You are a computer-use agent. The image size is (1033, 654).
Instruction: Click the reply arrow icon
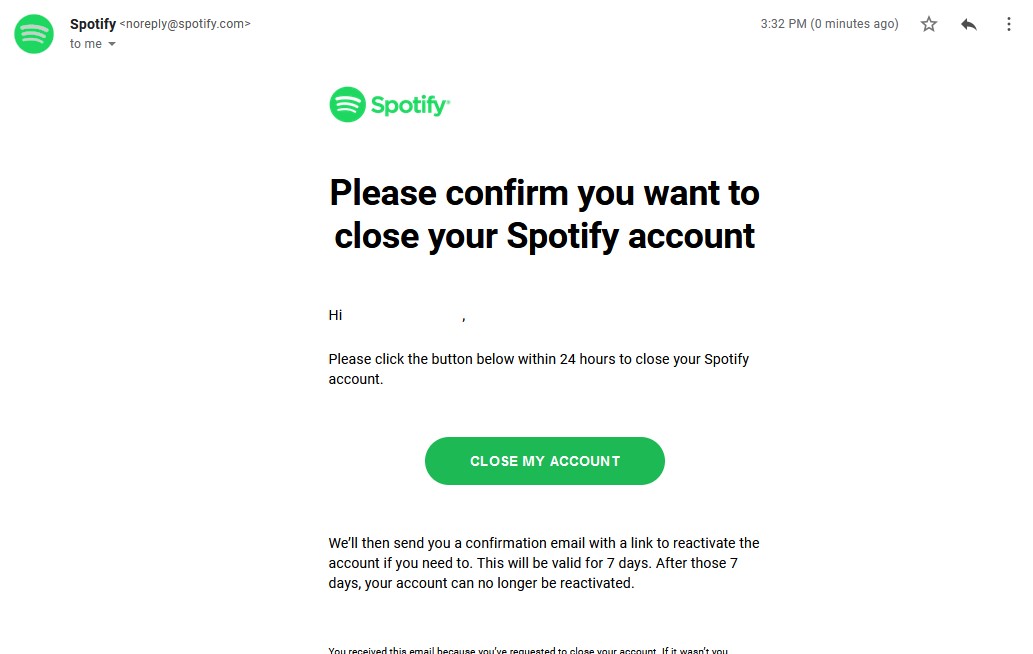pos(968,24)
